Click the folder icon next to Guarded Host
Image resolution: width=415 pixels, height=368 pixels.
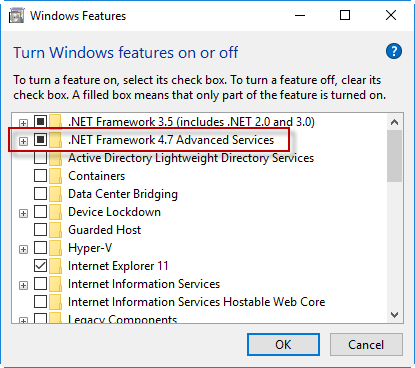(55, 230)
